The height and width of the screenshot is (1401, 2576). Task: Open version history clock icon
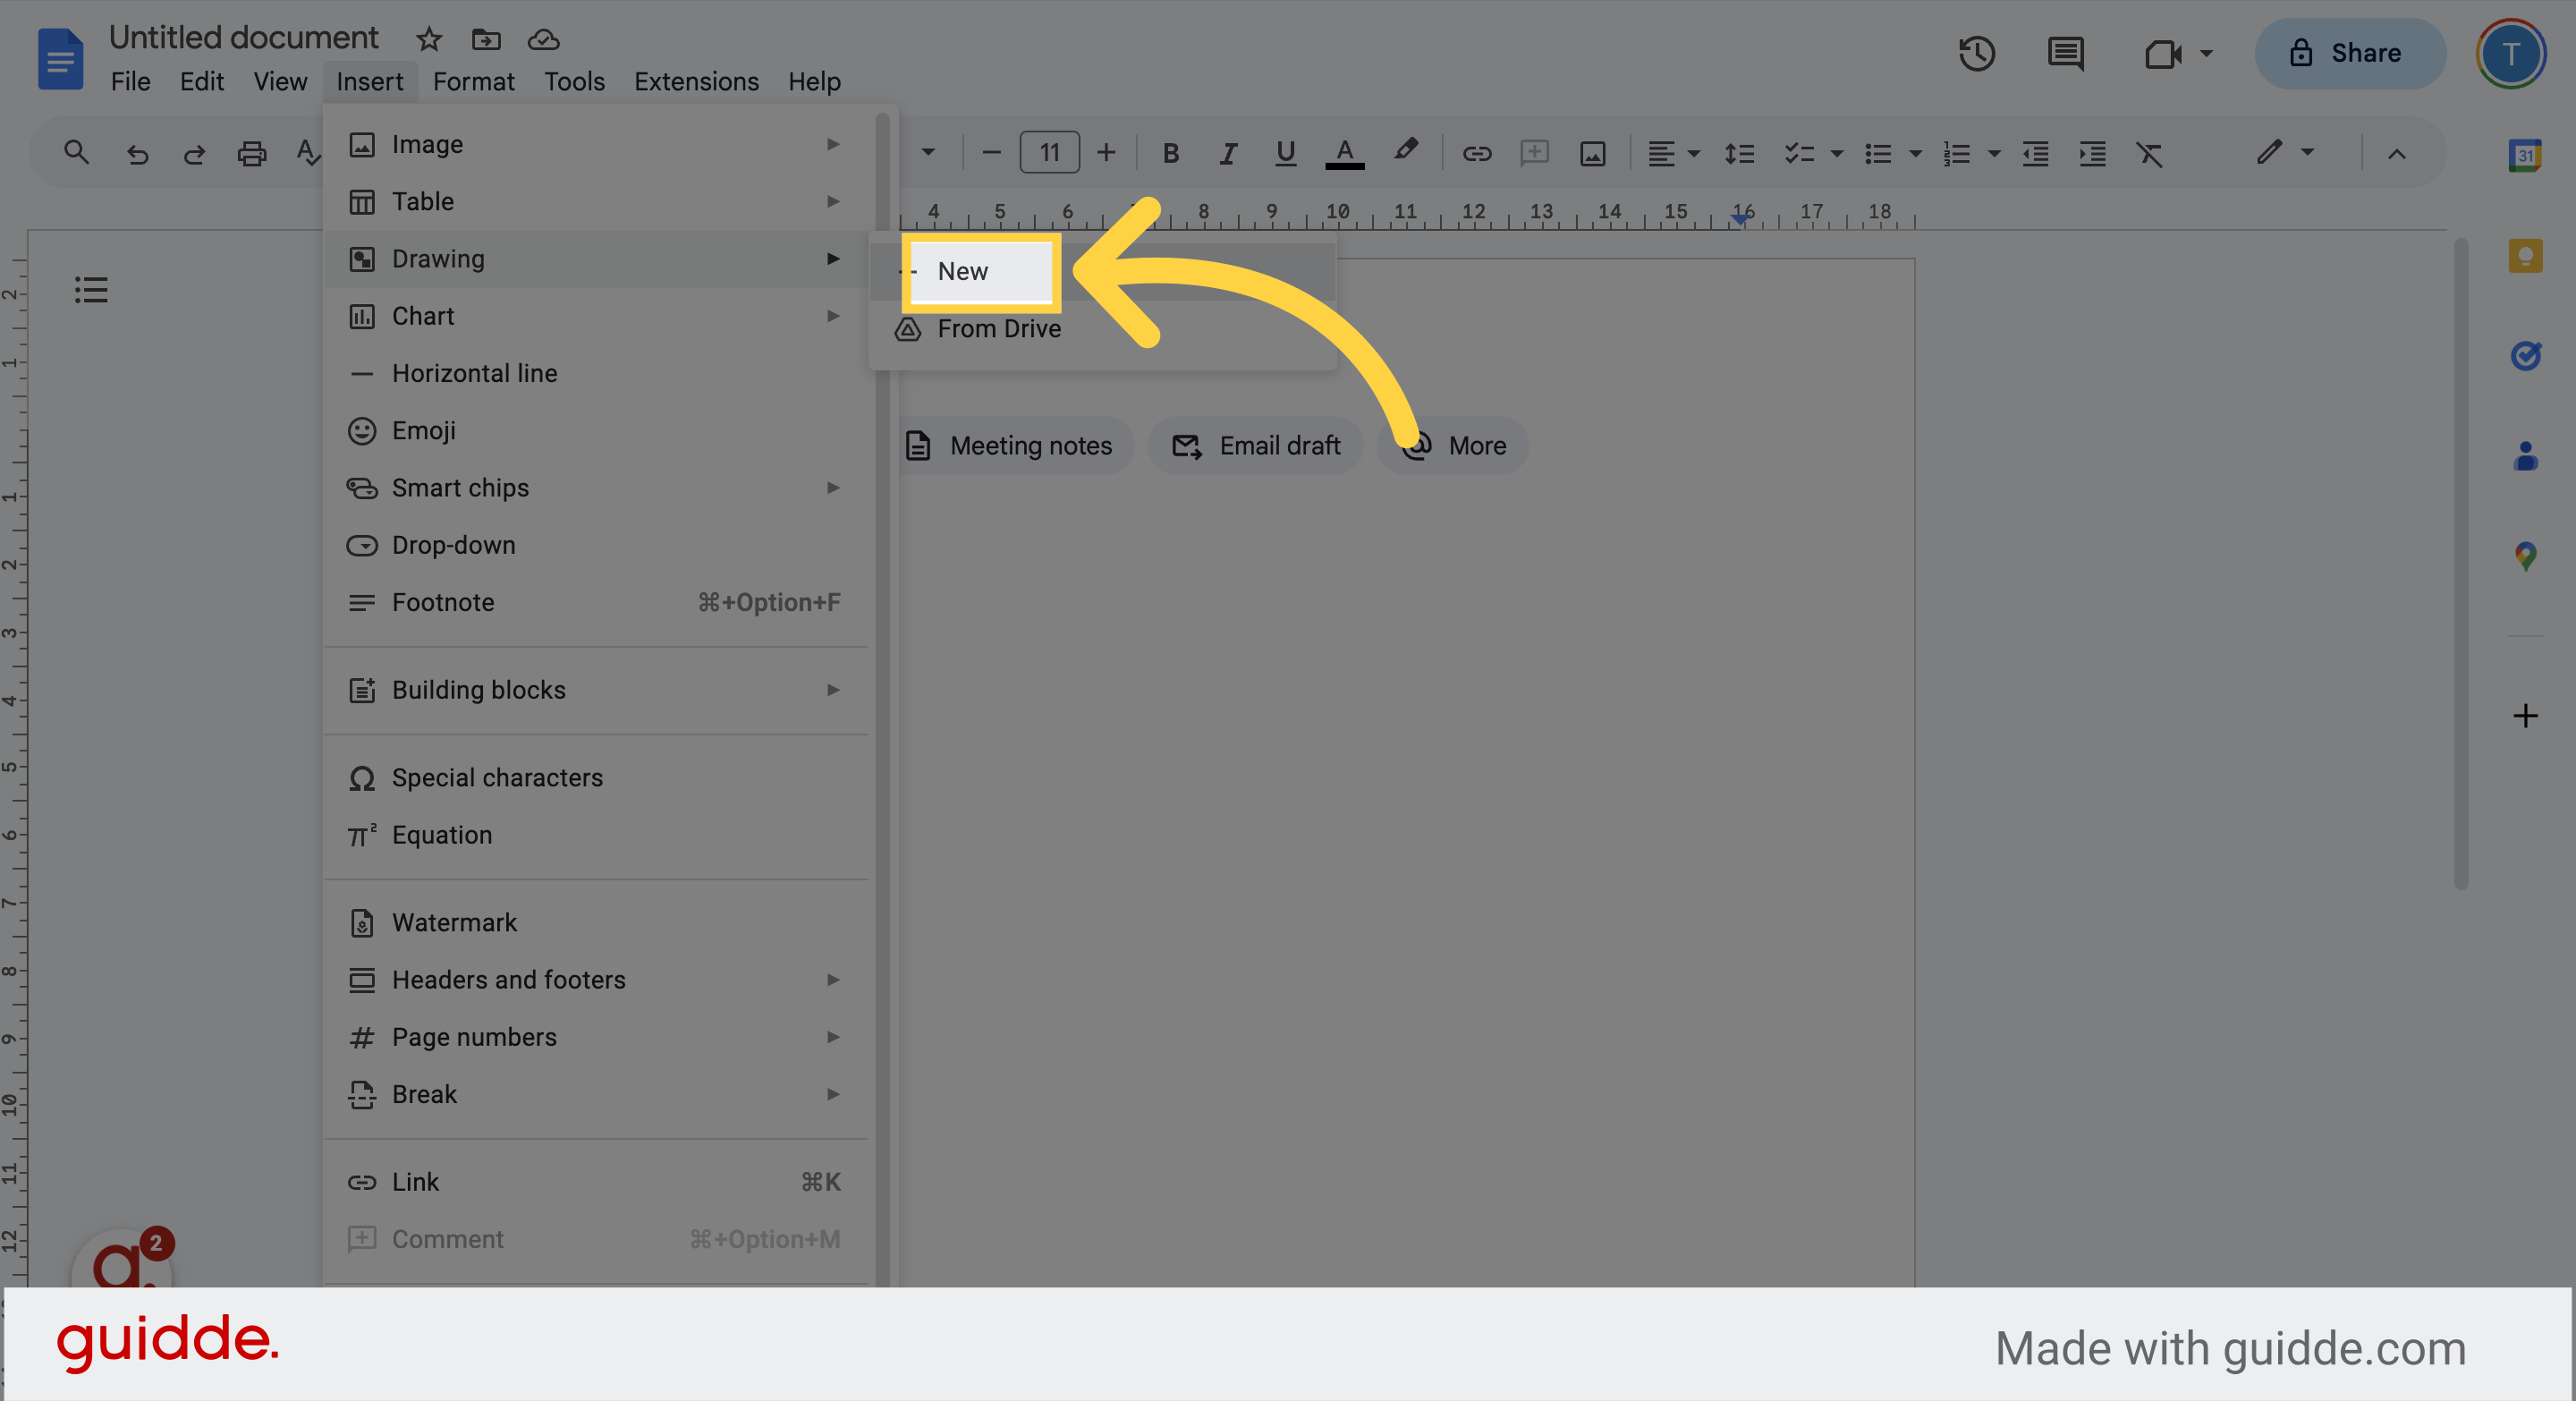click(1976, 53)
